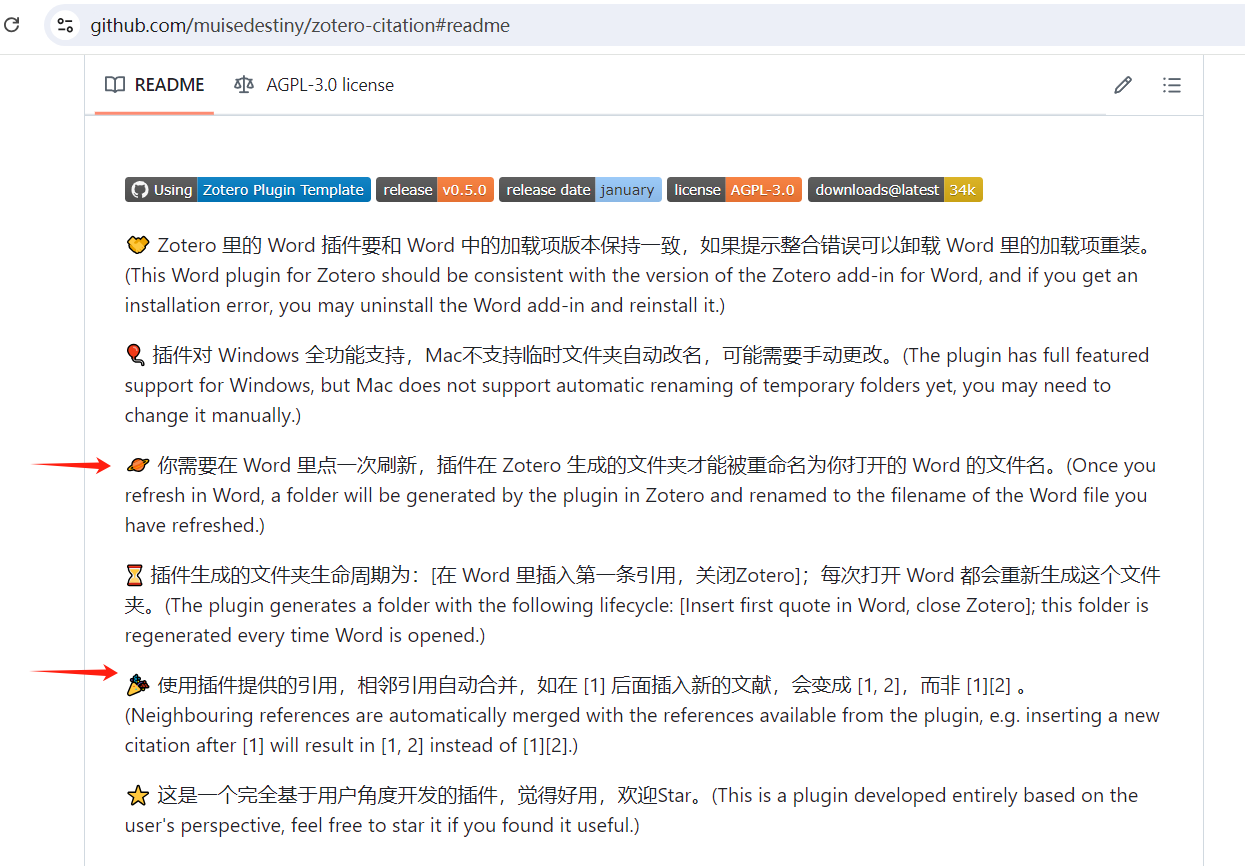Reload the page with the browser refresh icon

click(12, 25)
